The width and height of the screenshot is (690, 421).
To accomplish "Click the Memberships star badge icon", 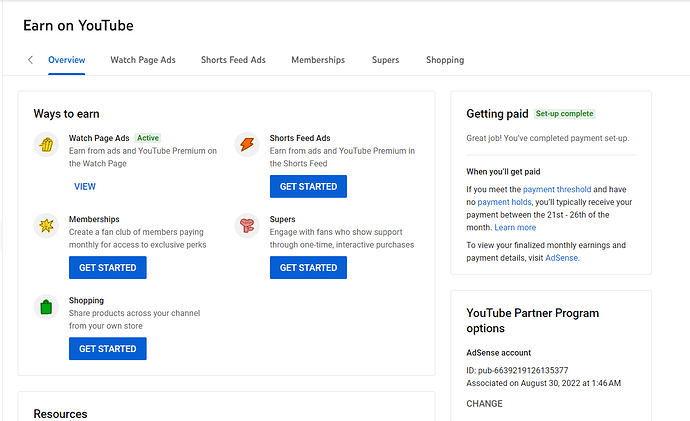I will click(46, 226).
